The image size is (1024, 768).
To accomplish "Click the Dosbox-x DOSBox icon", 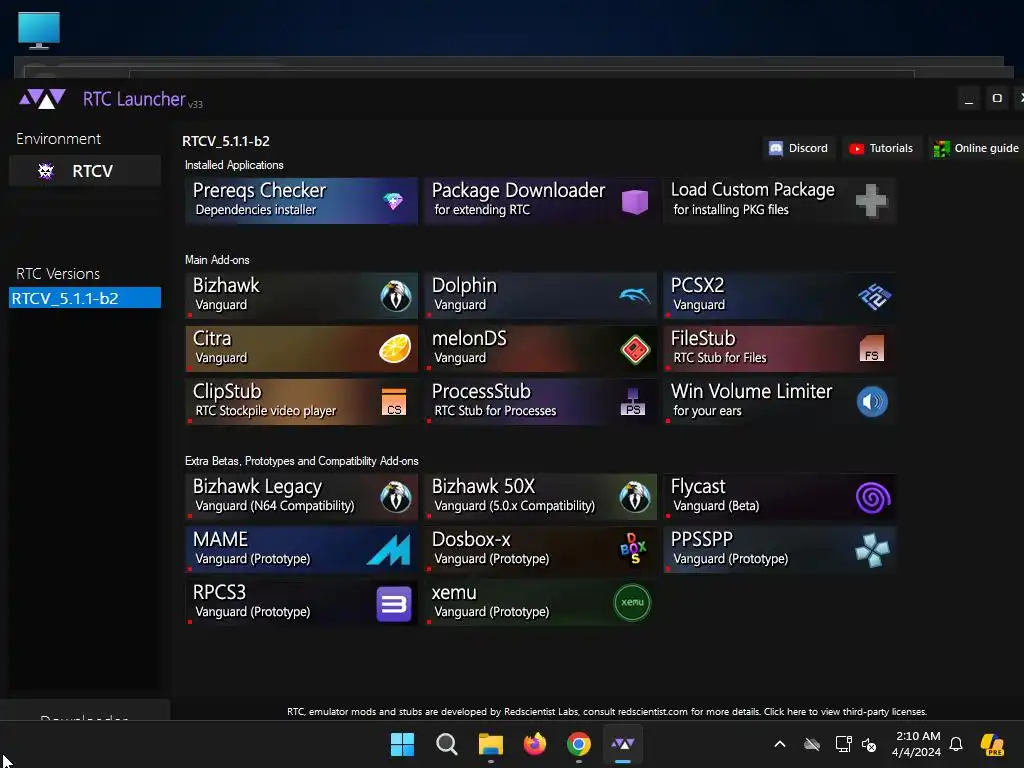I will click(633, 549).
